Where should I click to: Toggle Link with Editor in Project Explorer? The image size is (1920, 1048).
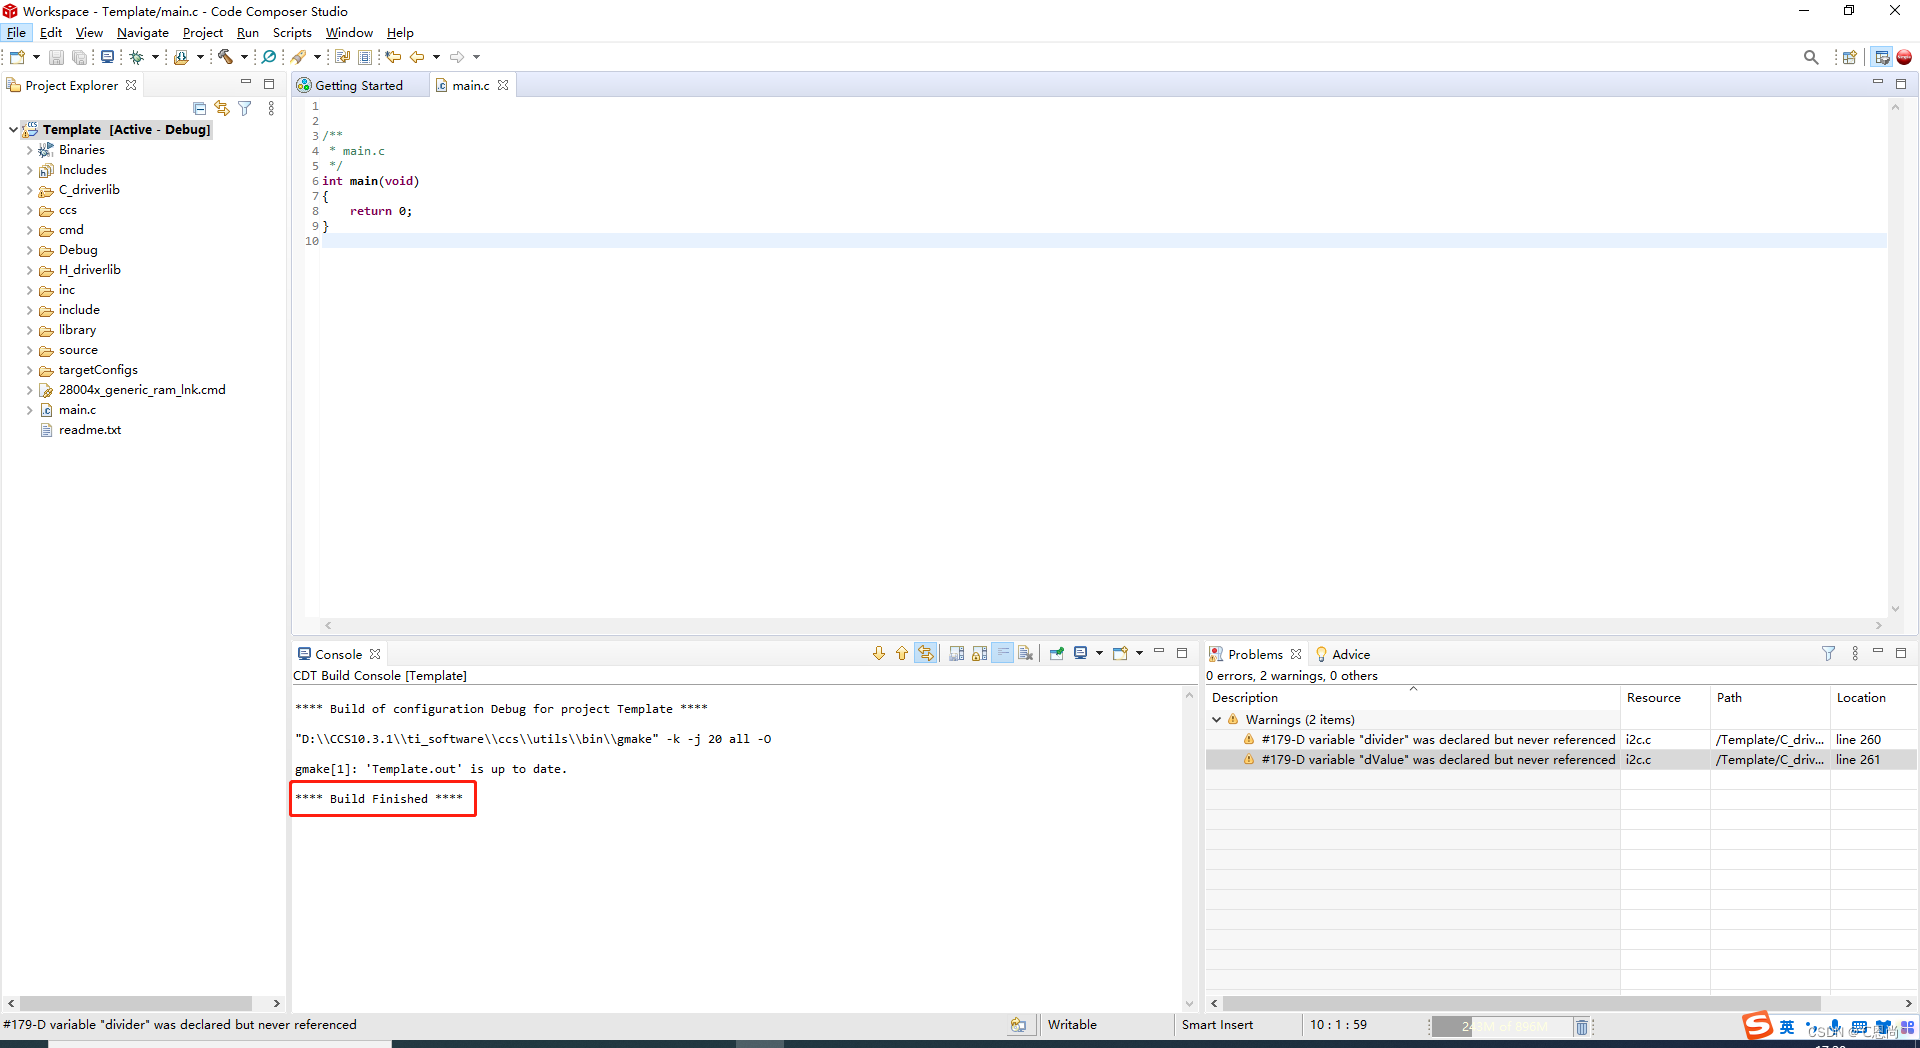[222, 108]
